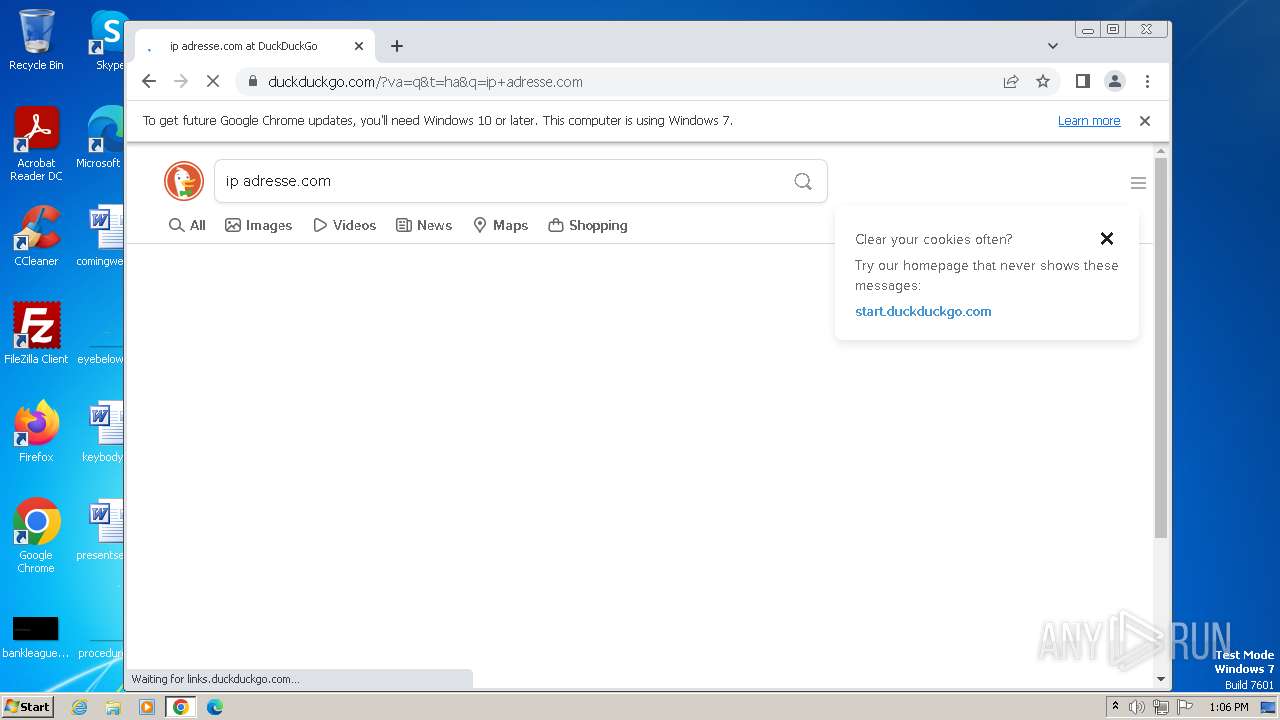The width and height of the screenshot is (1280, 720).
Task: Expand the tab search chevron
Action: click(x=1052, y=46)
